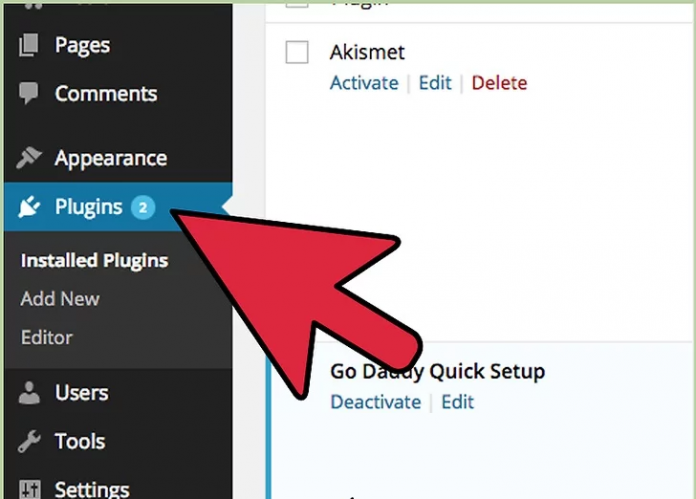The height and width of the screenshot is (499, 696).
Task: Click the Appearance paintbrush icon
Action: [x=30, y=158]
